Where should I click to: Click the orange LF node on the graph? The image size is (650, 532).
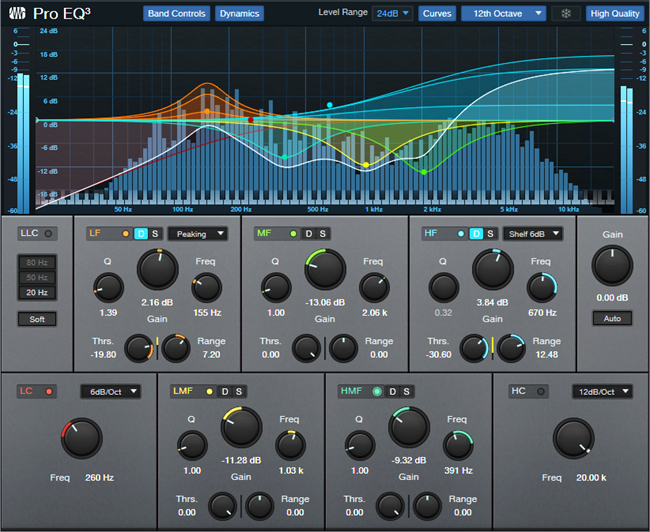point(207,112)
